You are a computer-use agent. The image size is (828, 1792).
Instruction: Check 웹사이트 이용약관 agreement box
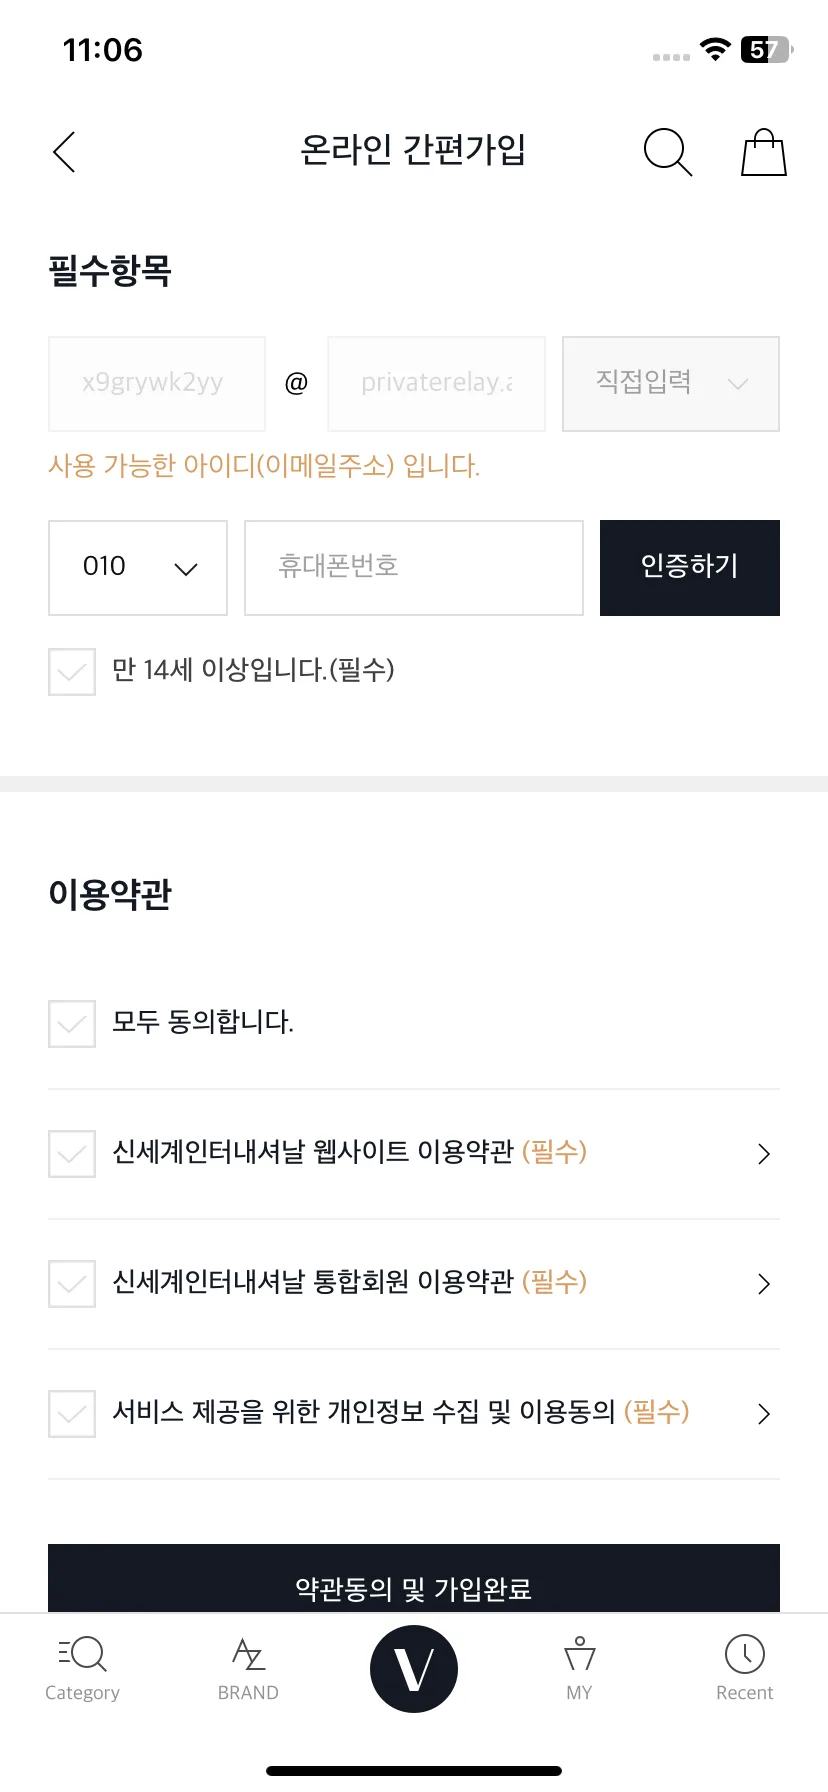click(72, 1153)
